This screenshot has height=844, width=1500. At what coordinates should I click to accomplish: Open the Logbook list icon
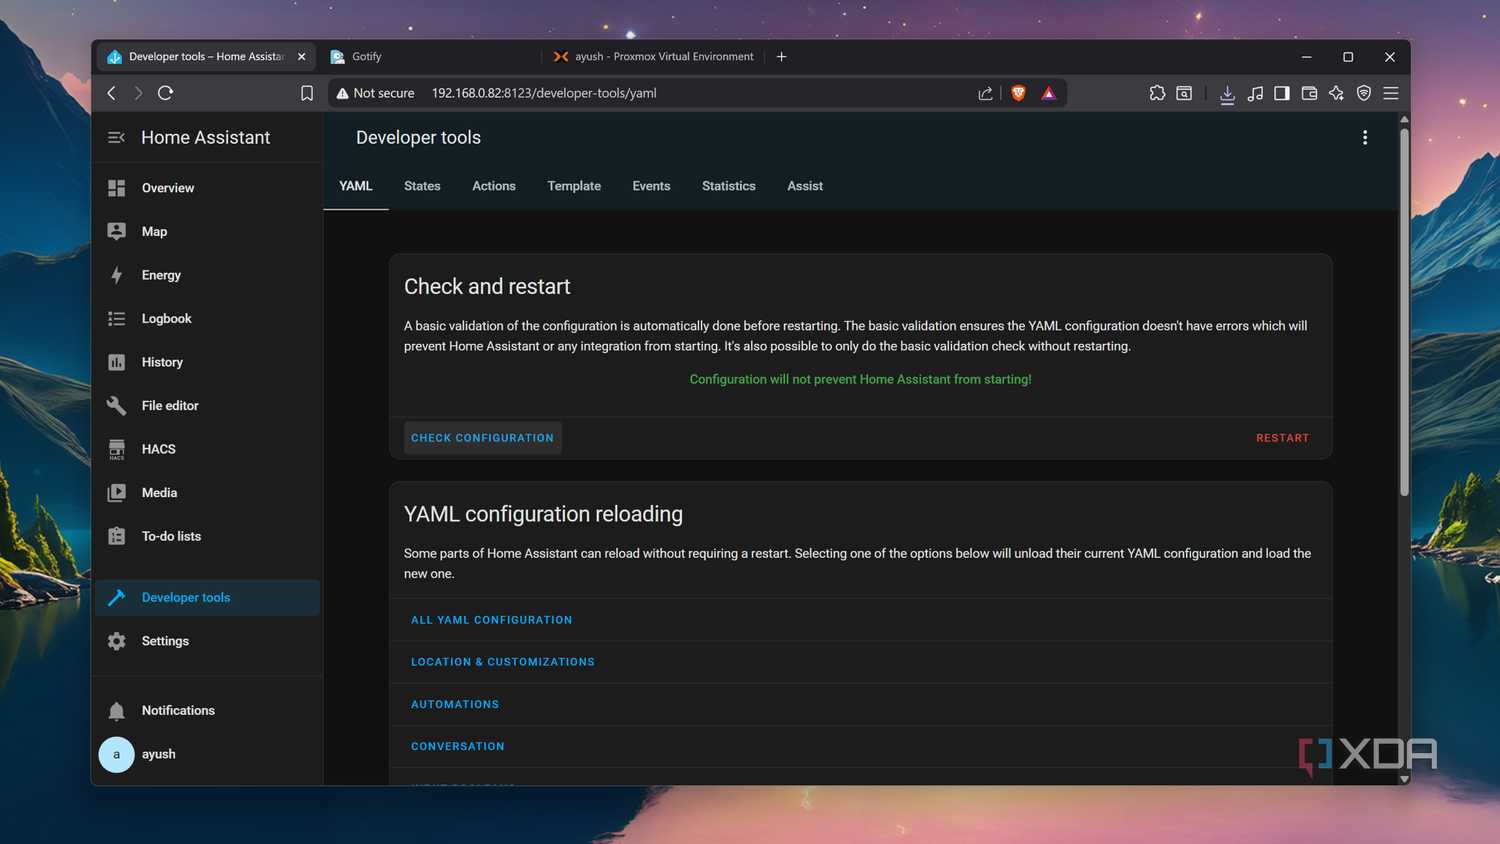coord(117,318)
